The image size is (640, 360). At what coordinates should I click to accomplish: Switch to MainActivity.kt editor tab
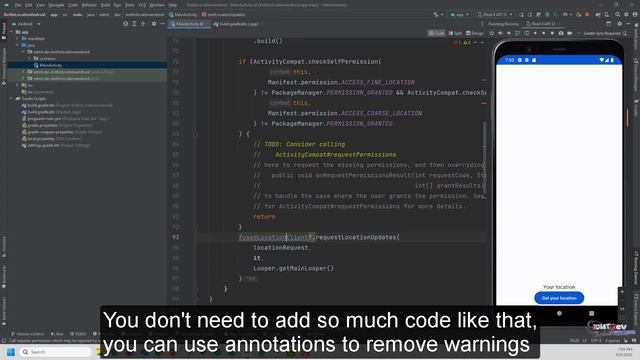189,24
